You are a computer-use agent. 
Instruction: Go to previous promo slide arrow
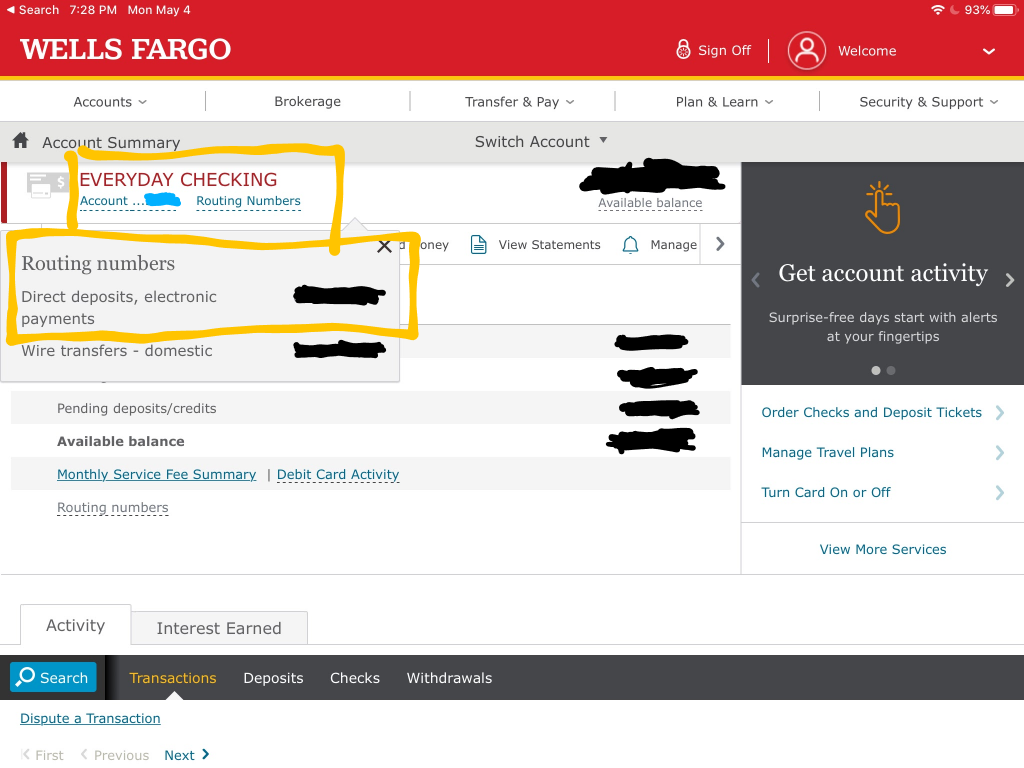pyautogui.click(x=756, y=280)
